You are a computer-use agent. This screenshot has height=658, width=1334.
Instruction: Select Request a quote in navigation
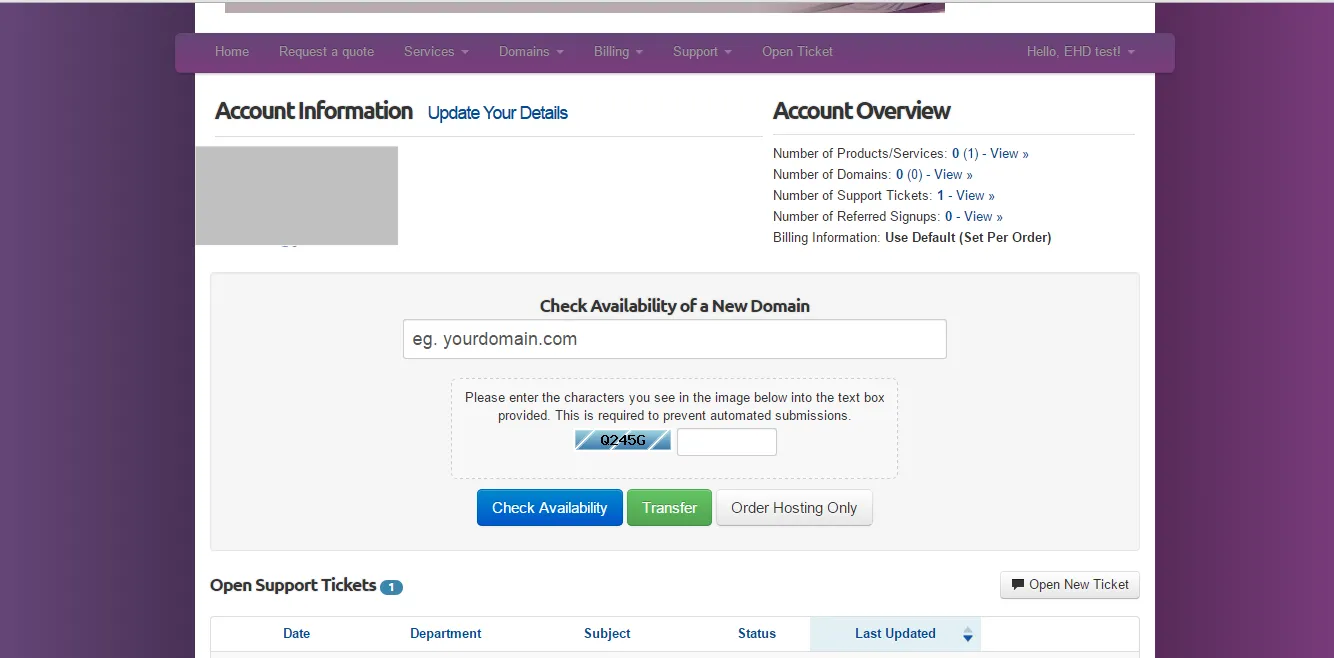click(x=326, y=52)
